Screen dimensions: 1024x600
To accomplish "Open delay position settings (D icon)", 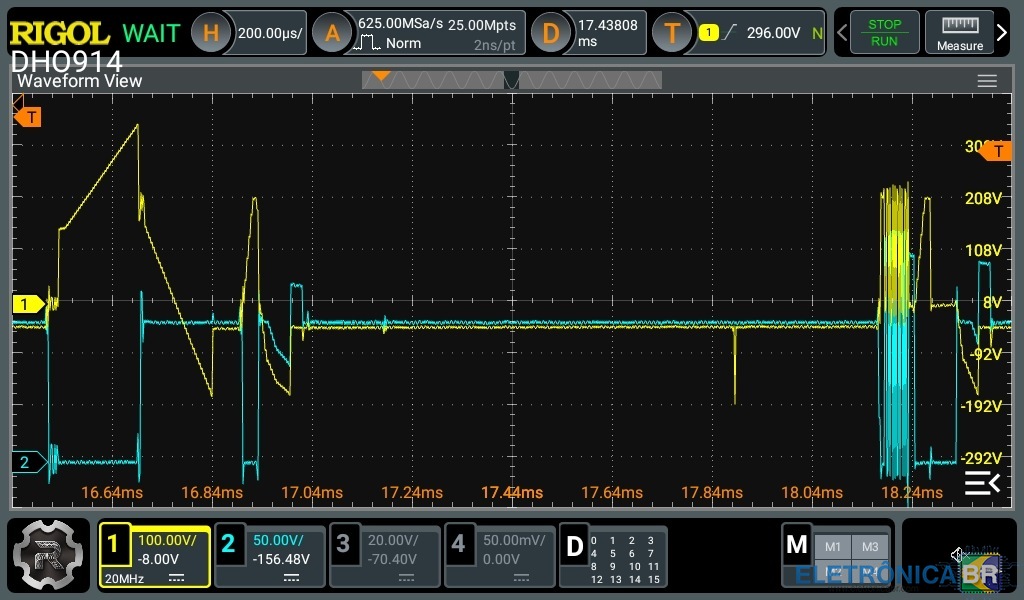I will (550, 33).
